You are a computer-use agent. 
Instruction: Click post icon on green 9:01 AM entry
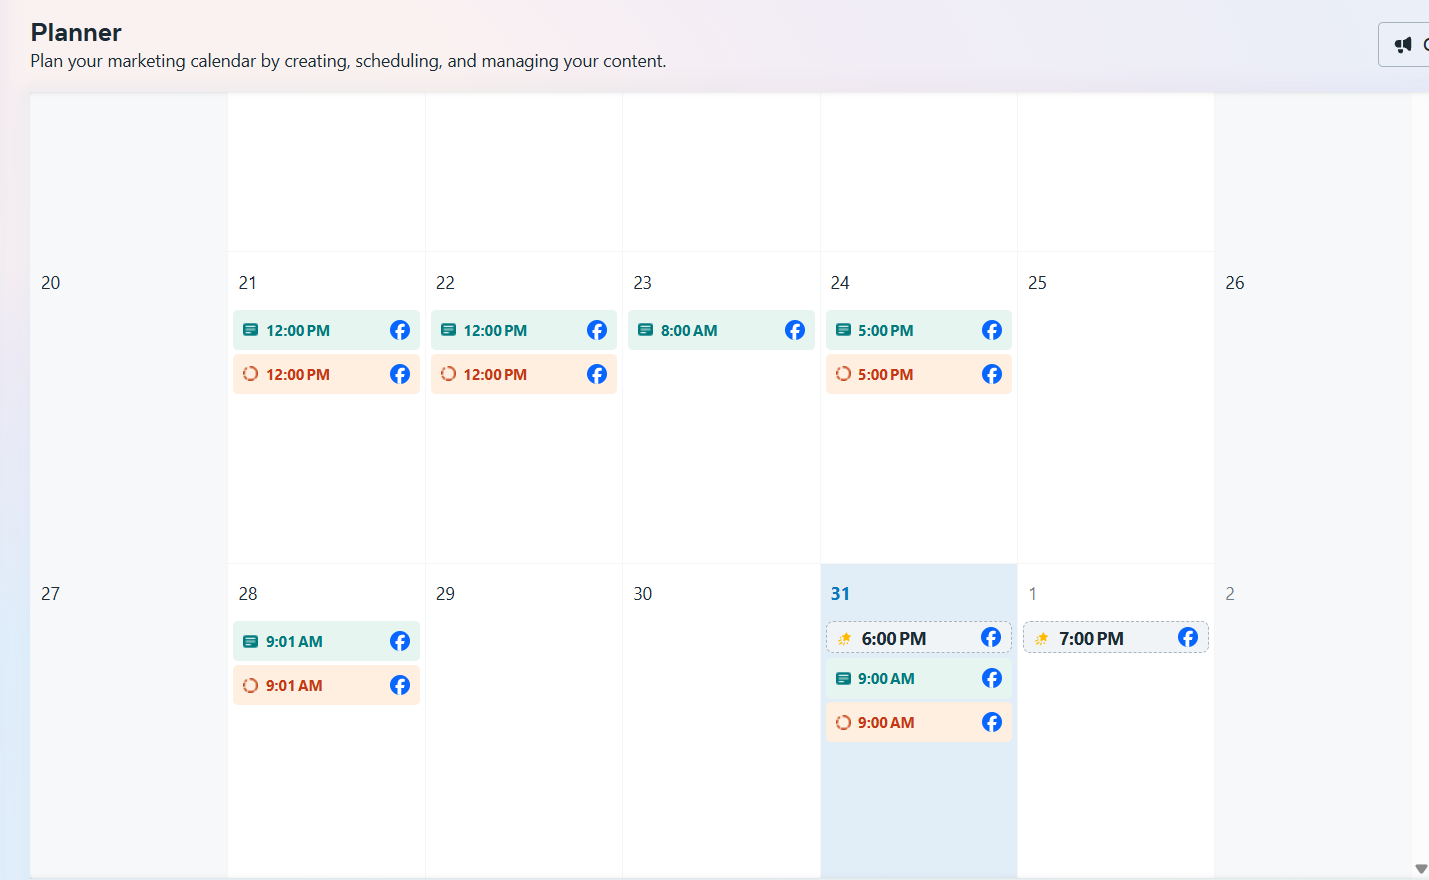250,642
